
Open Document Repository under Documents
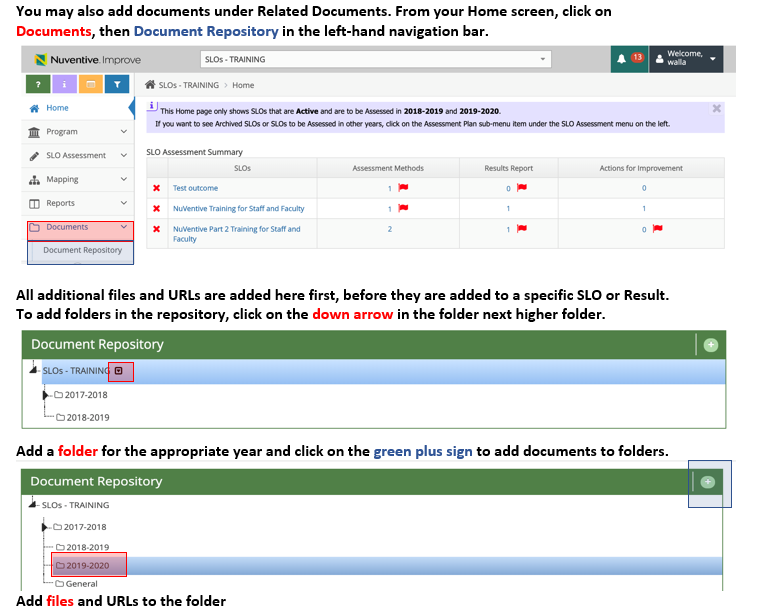click(x=82, y=250)
